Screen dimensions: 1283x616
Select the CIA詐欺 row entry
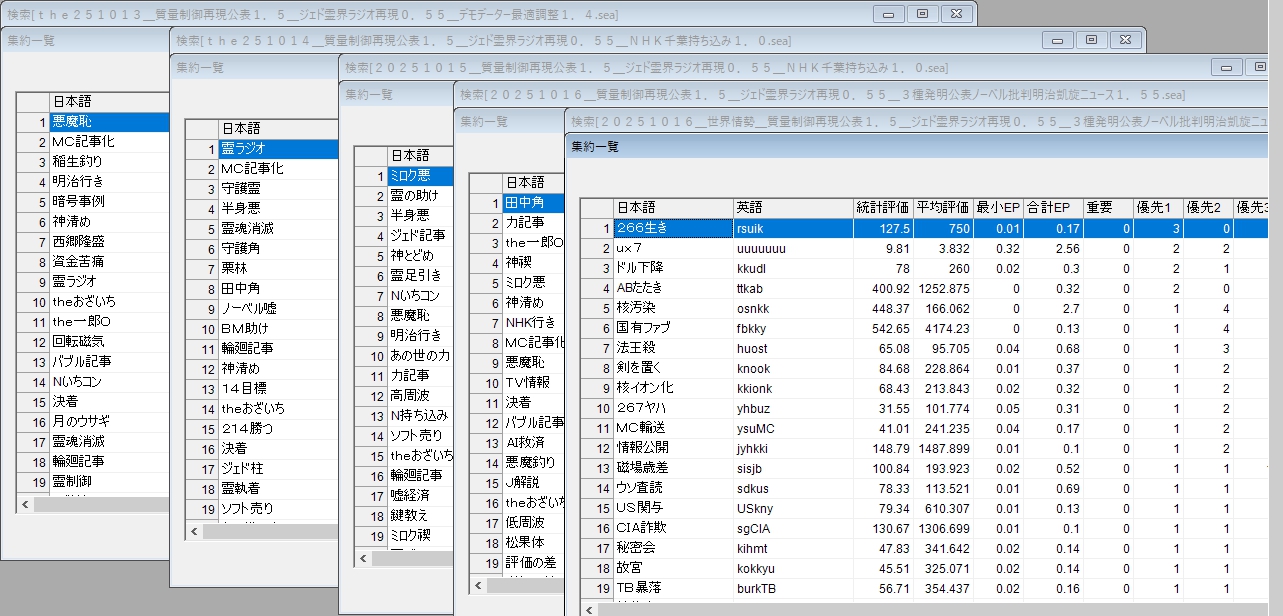[672, 528]
